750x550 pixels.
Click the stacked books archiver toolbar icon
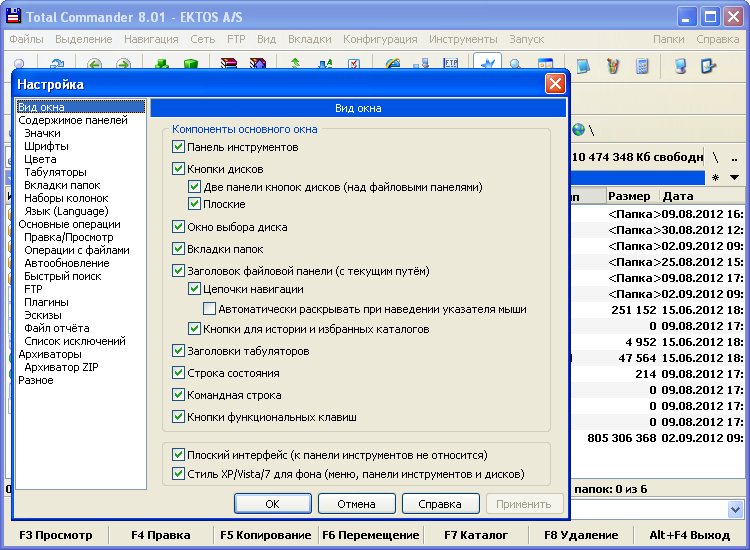tap(229, 64)
